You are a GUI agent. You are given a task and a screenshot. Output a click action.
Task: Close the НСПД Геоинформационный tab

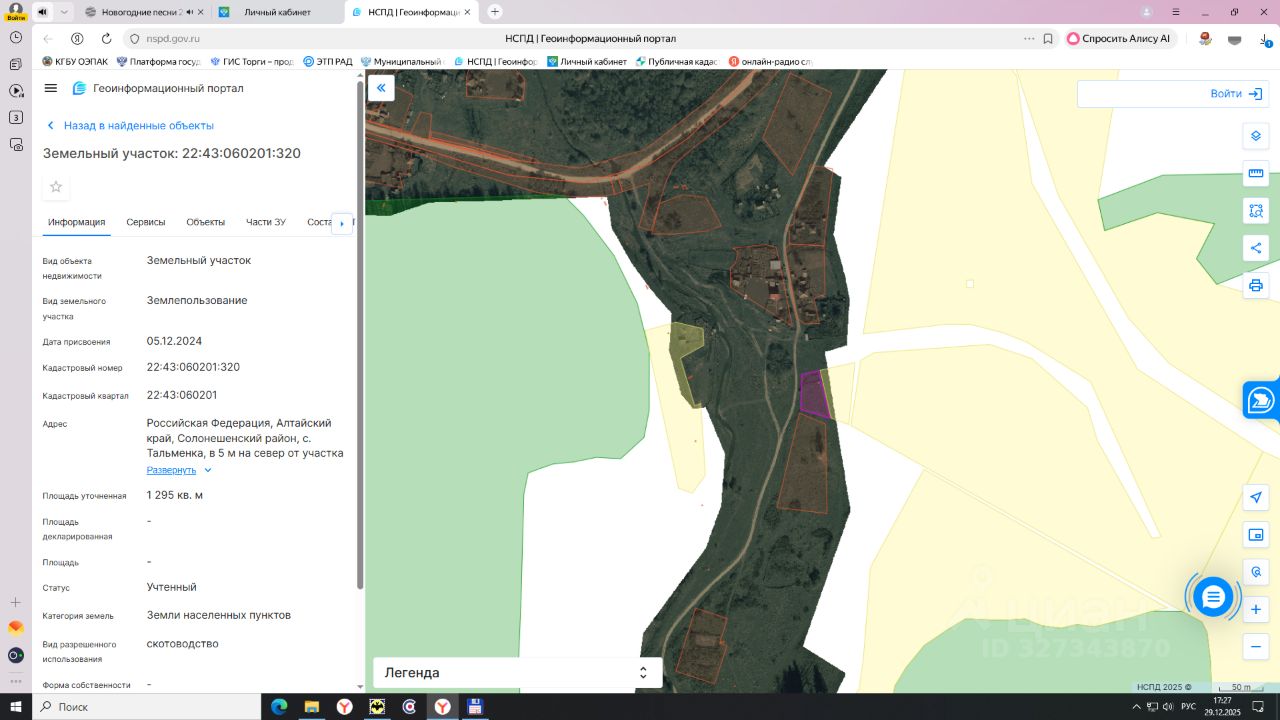tap(469, 12)
